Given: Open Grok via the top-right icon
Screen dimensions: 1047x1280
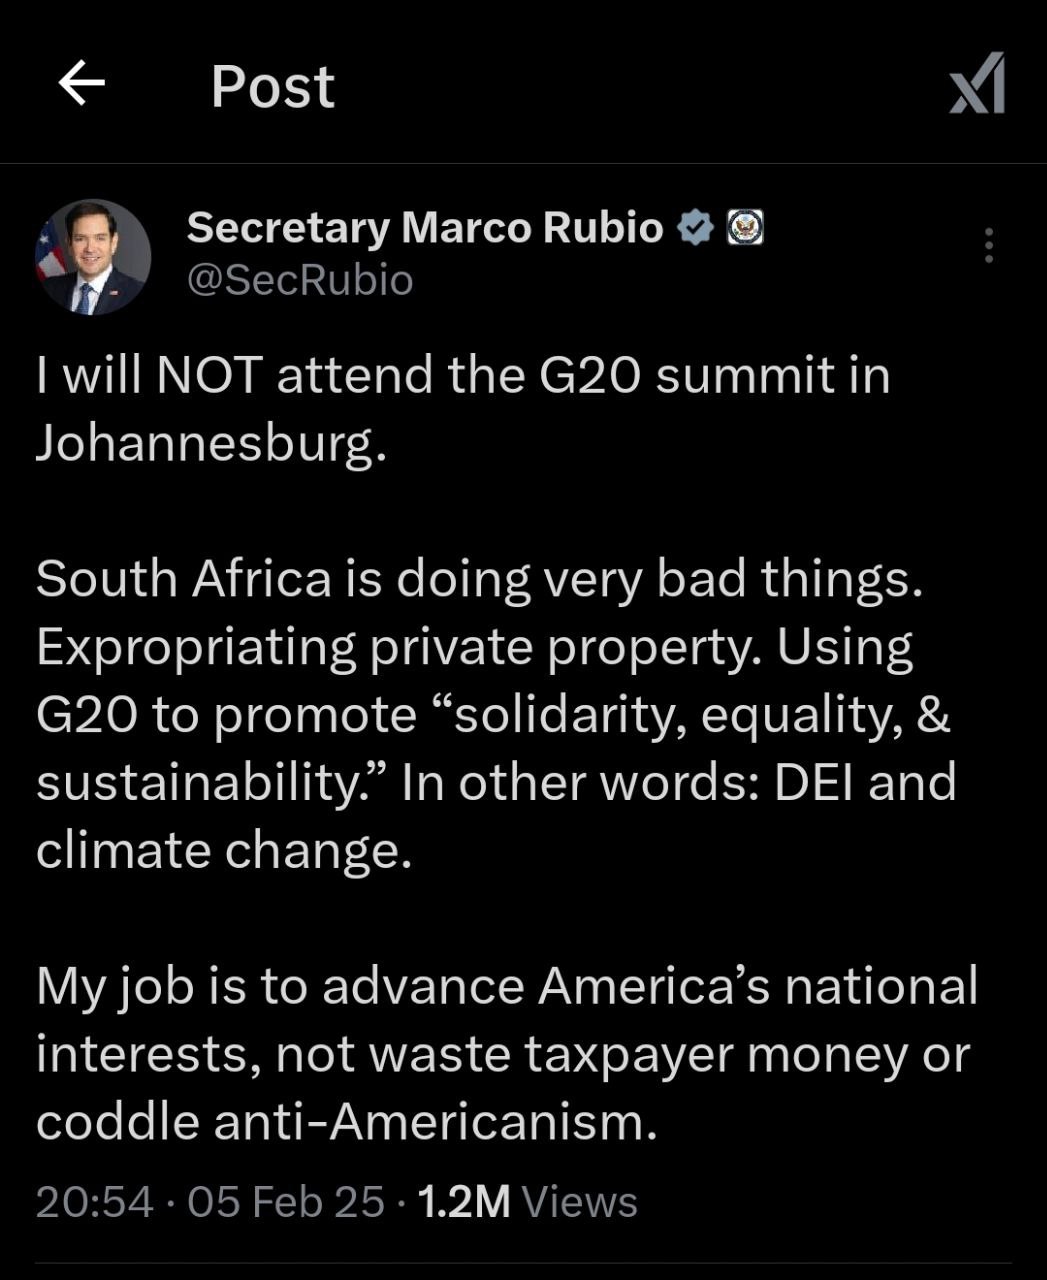Looking at the screenshot, I should (x=977, y=84).
